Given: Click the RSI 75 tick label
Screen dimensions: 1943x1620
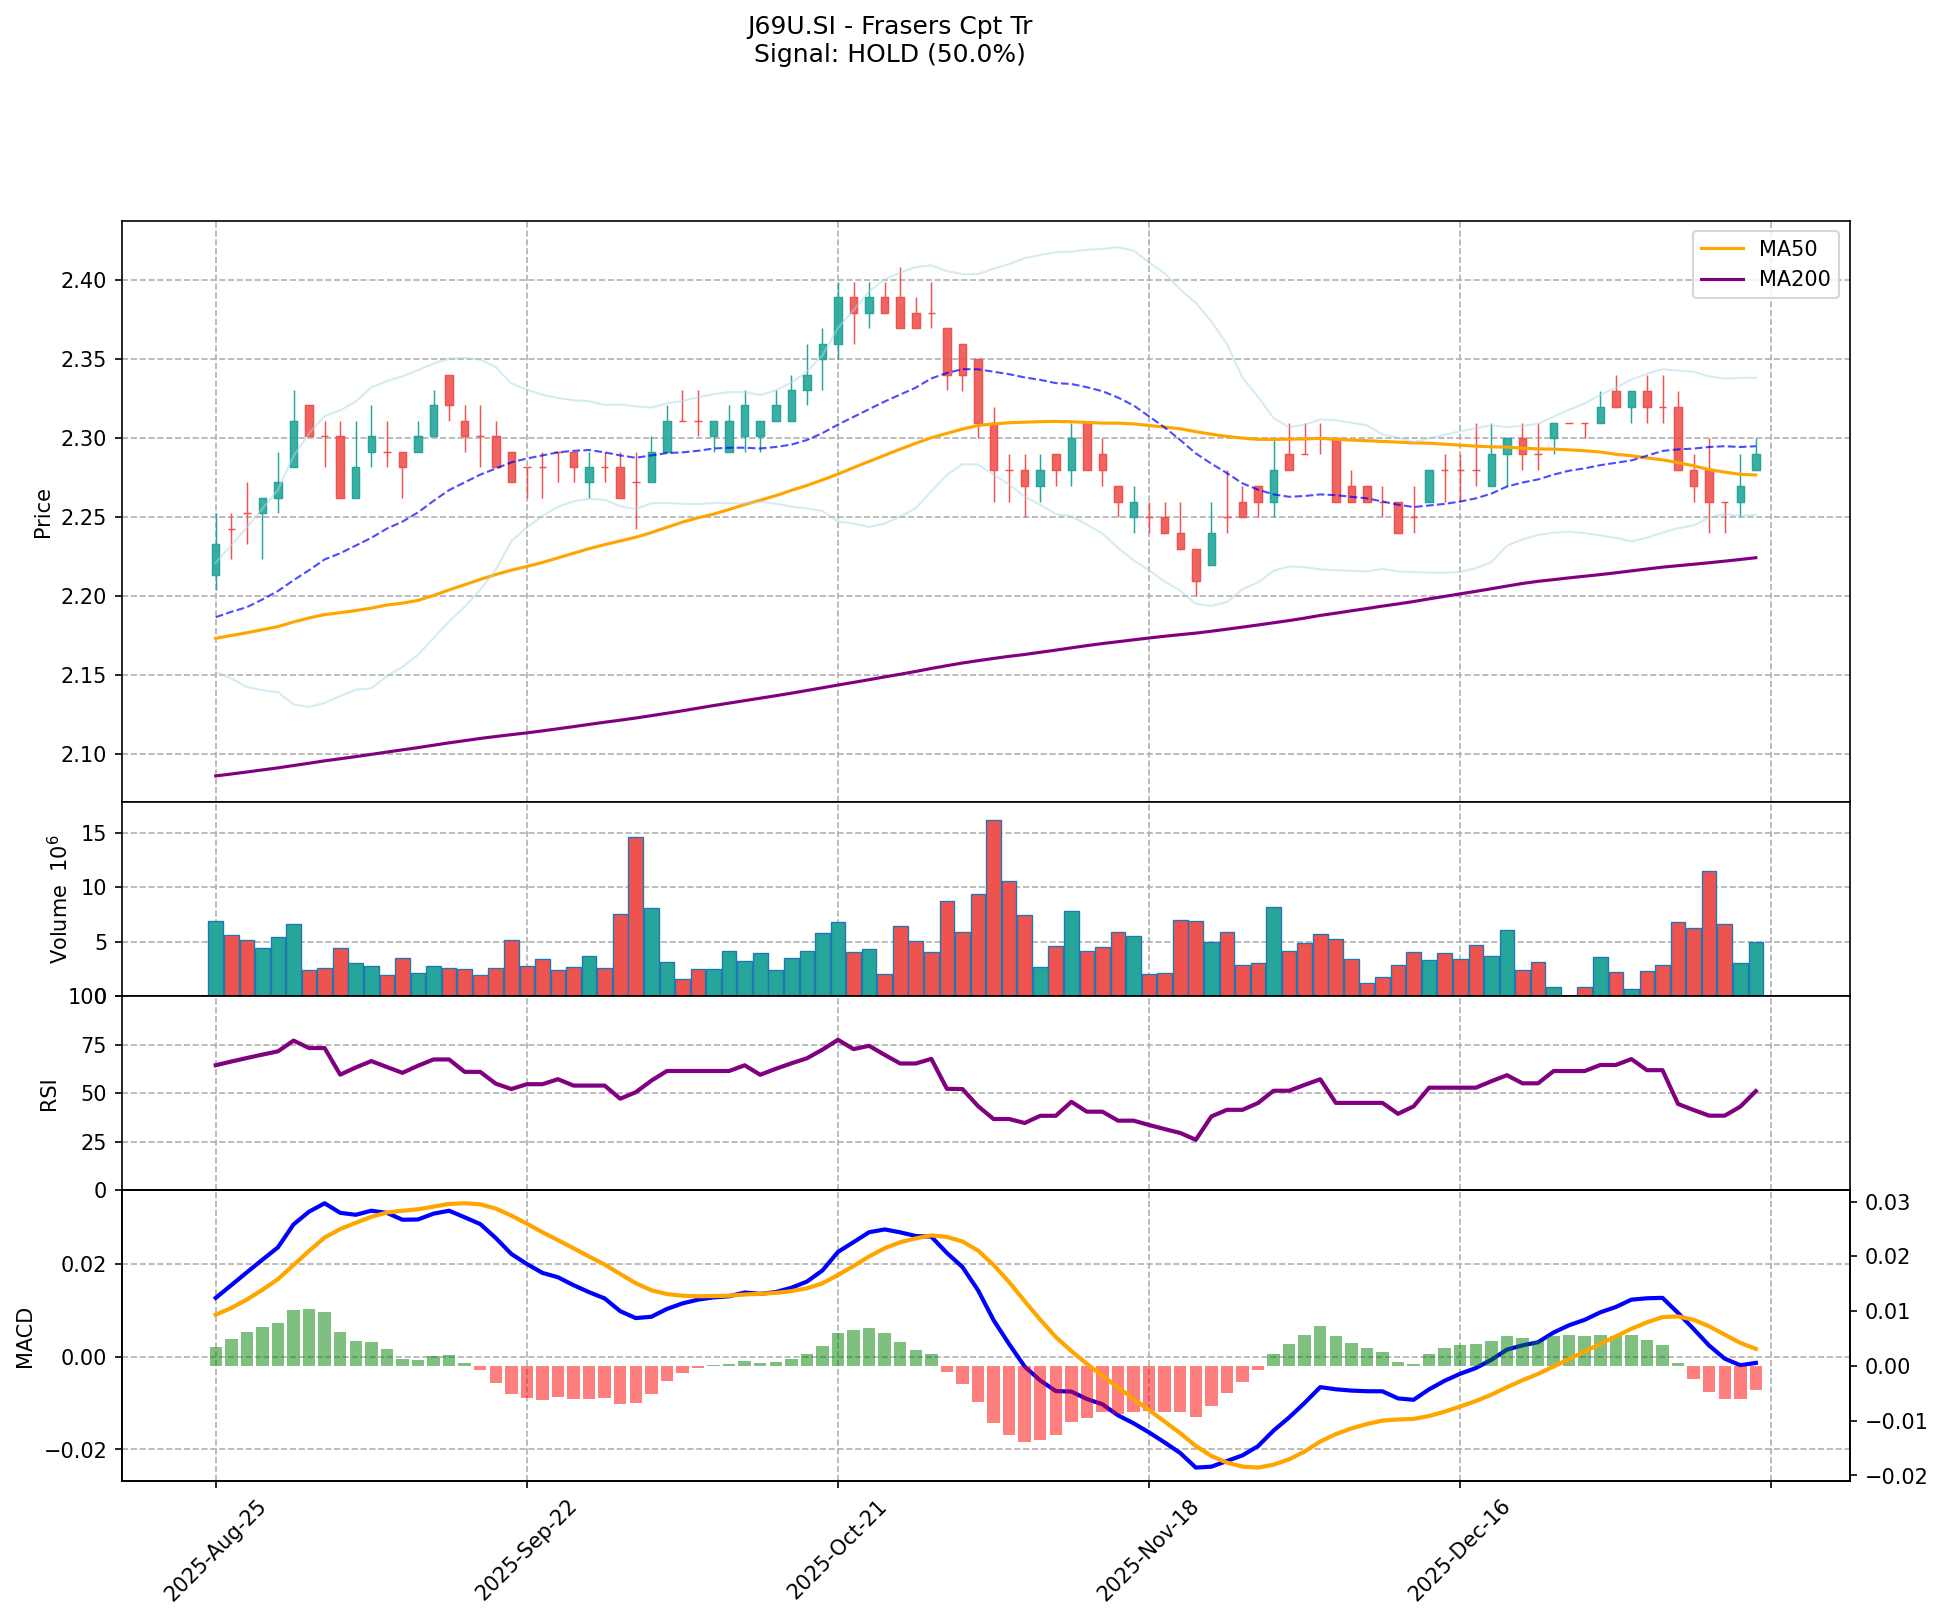Looking at the screenshot, I should coord(93,1046).
